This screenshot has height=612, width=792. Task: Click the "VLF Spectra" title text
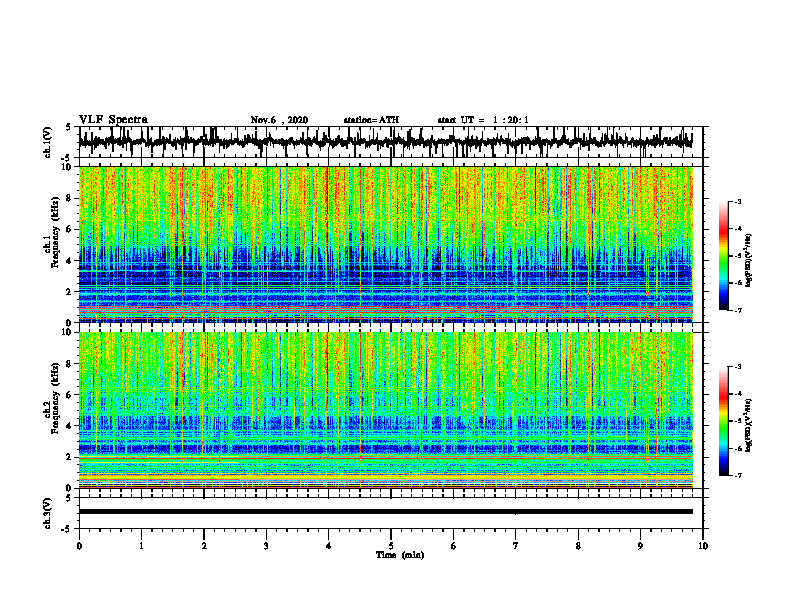[x=113, y=120]
